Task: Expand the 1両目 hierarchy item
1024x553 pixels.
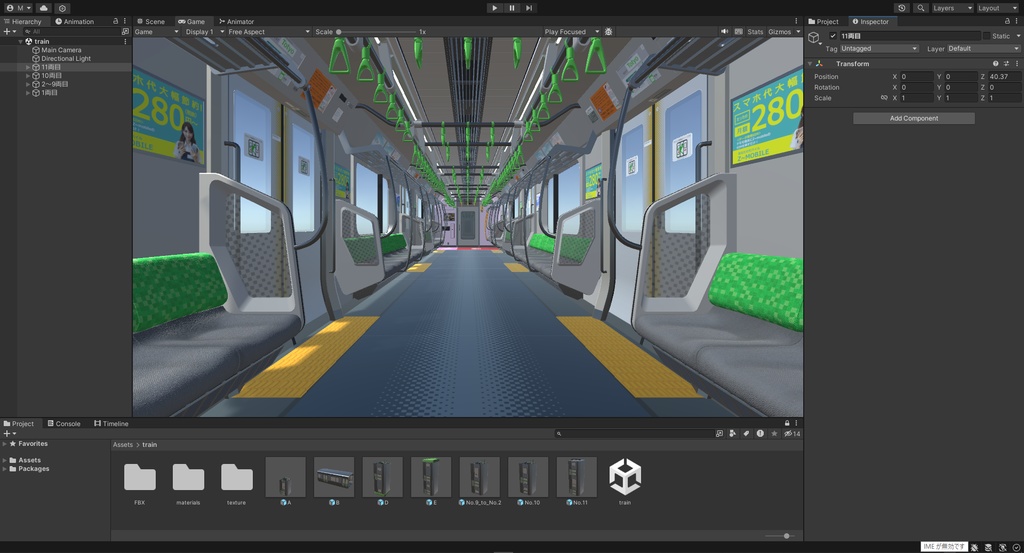Action: [x=28, y=93]
